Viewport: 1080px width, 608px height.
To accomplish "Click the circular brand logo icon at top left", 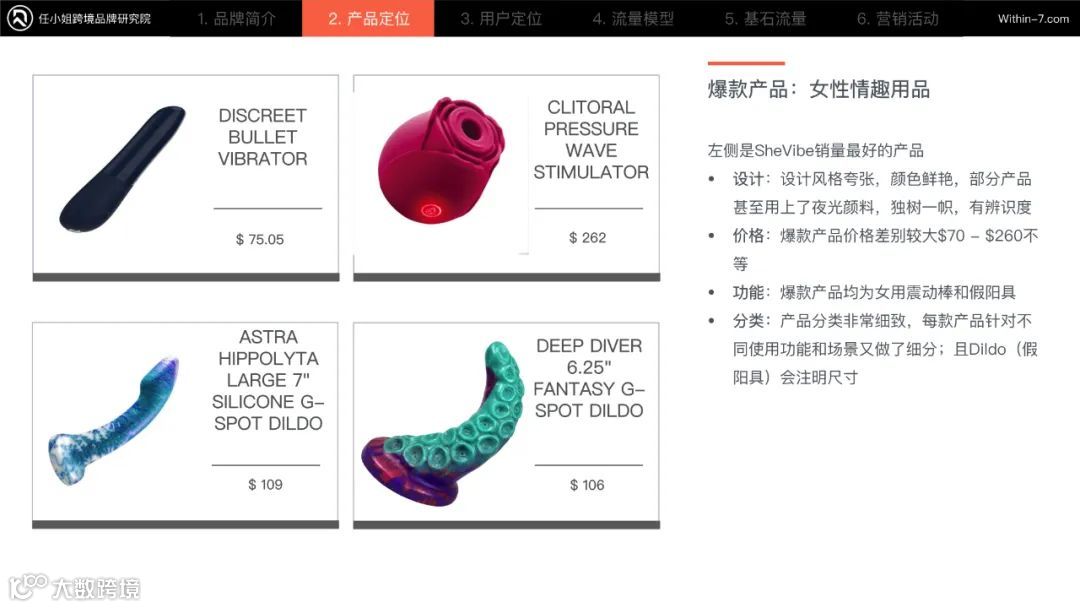I will (20, 18).
